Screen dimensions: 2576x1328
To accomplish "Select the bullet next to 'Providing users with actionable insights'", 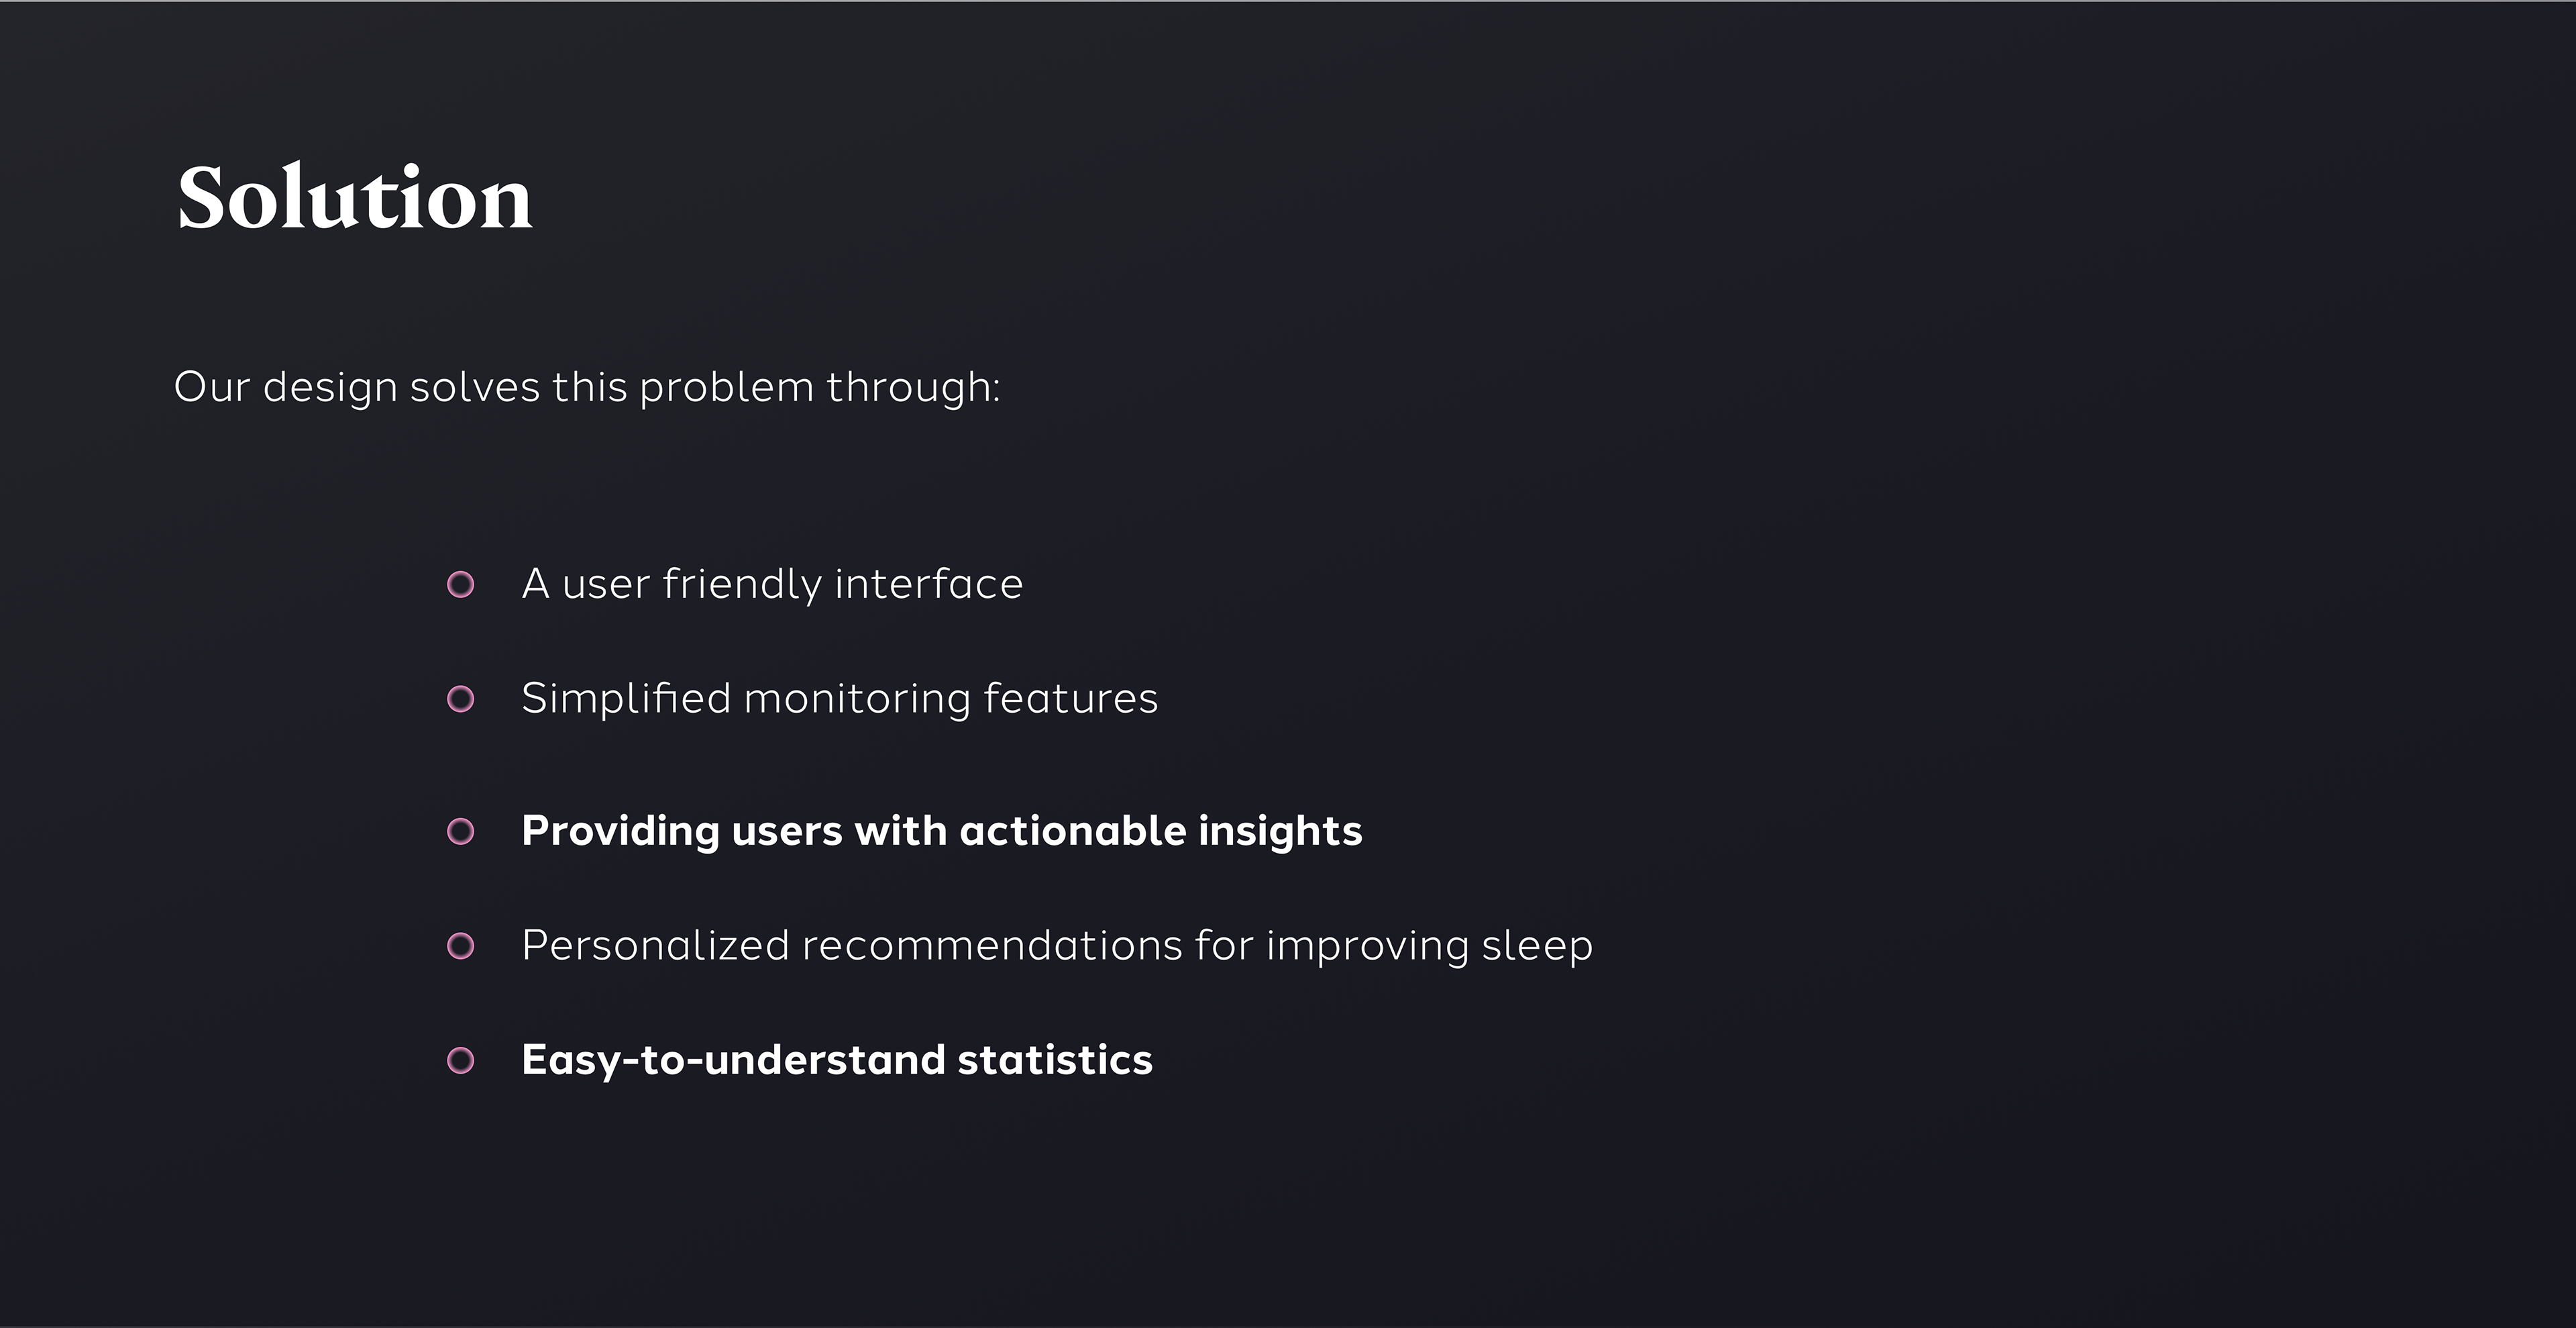I will pos(460,831).
